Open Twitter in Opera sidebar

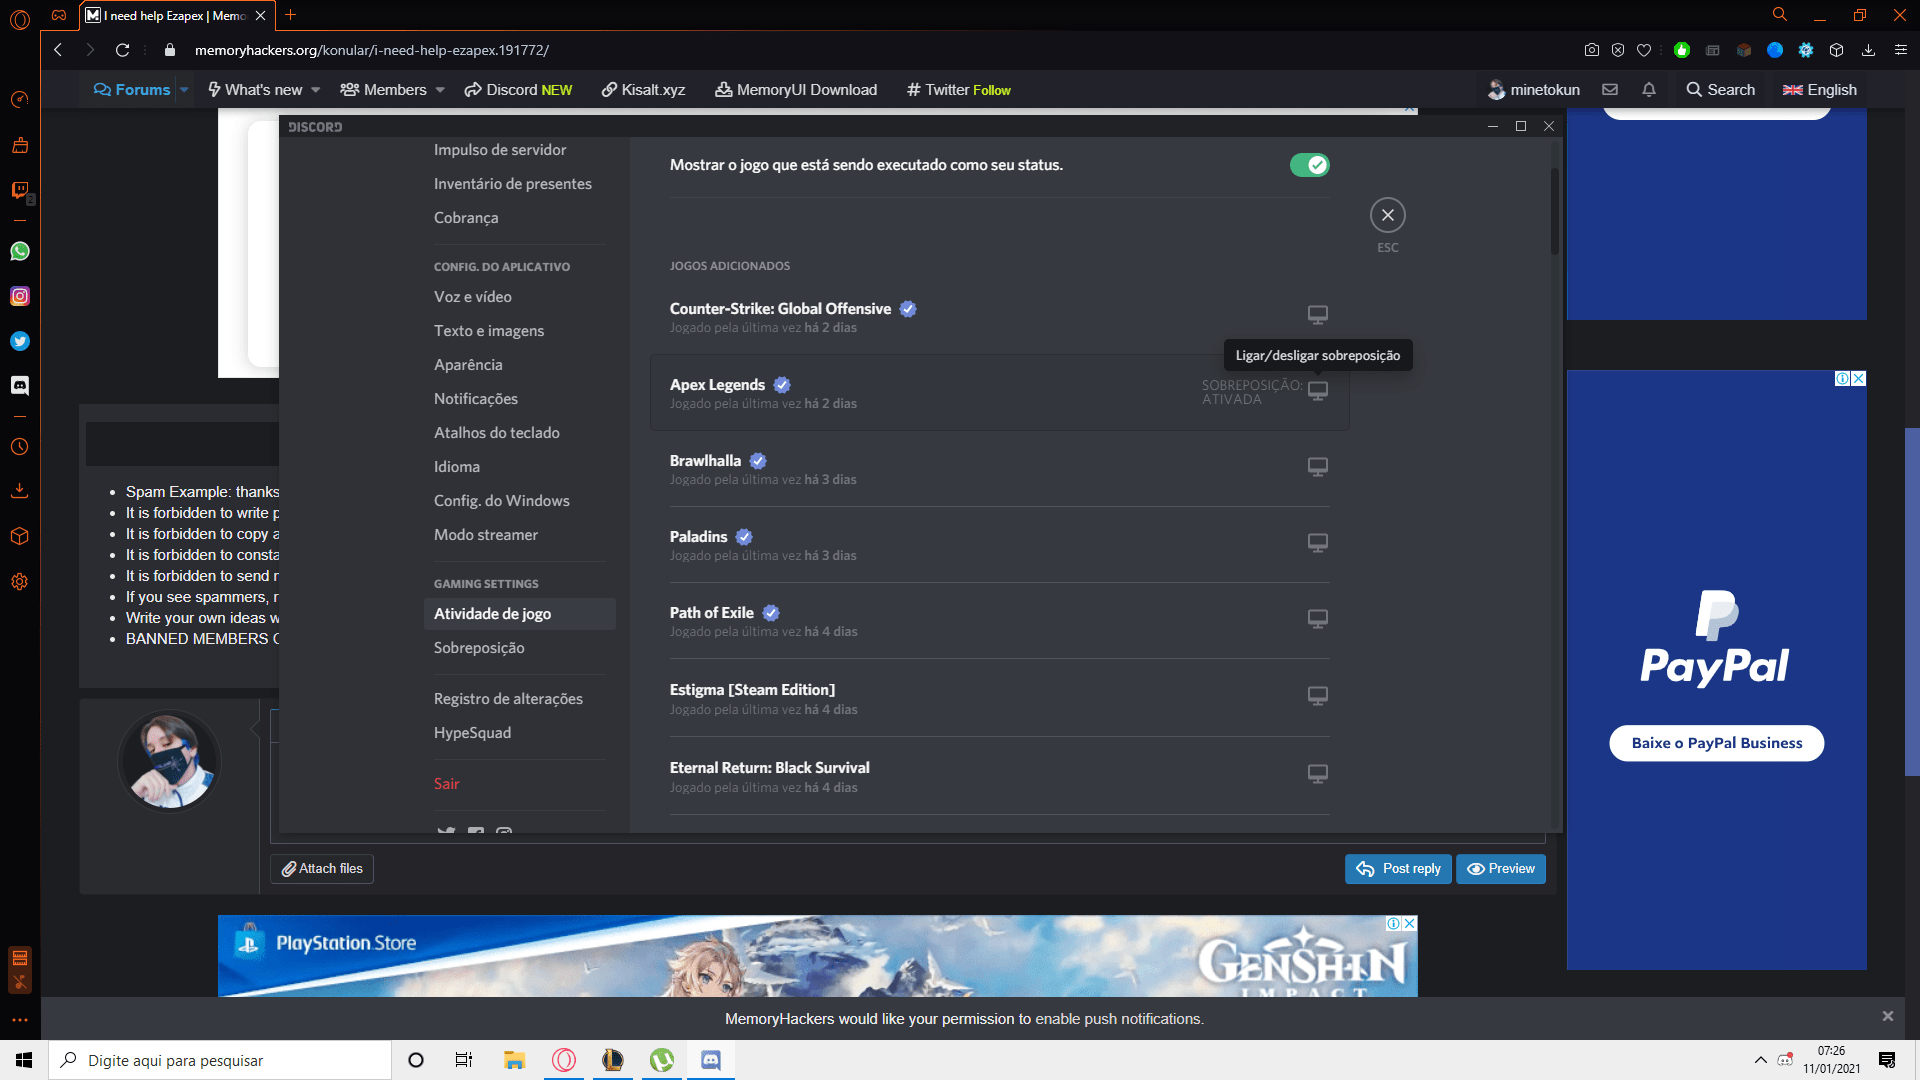20,341
